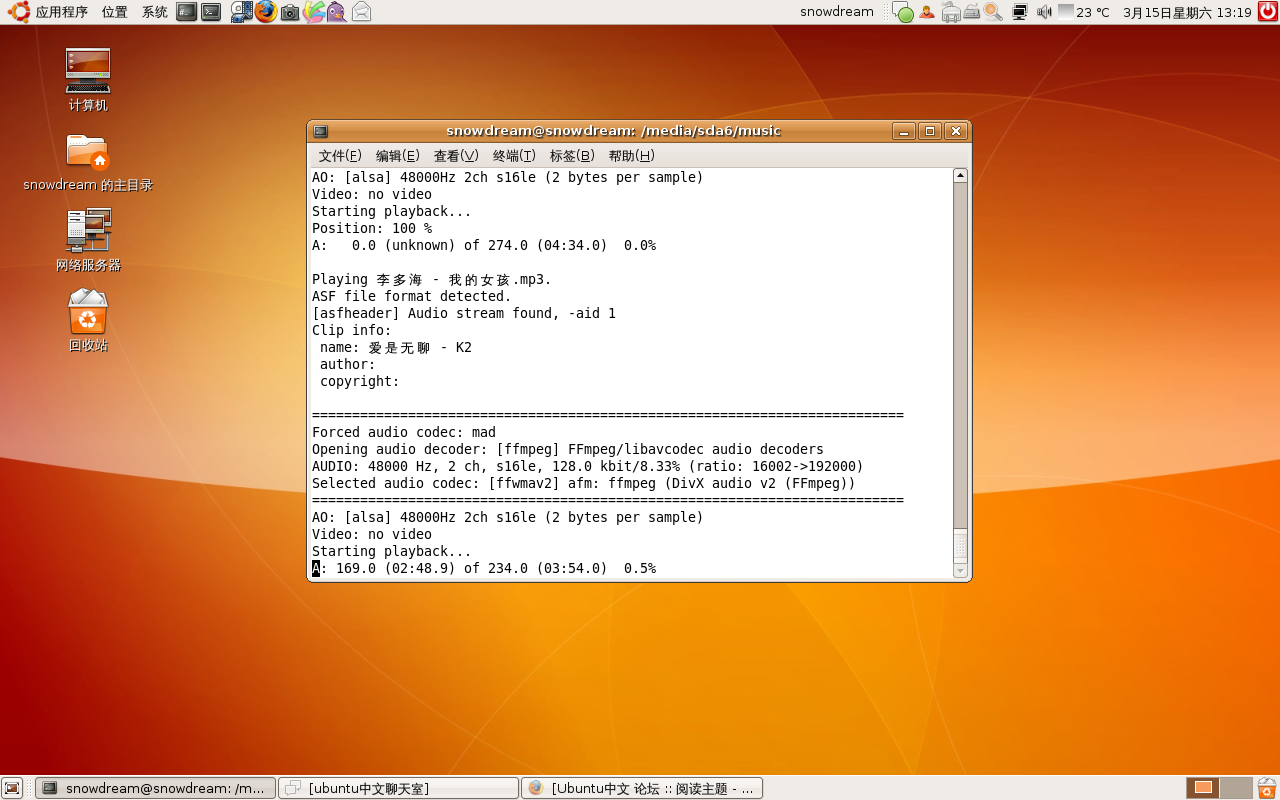Open snowdream 的主目录 home folder icon
The width and height of the screenshot is (1280, 800).
pyautogui.click(x=88, y=162)
